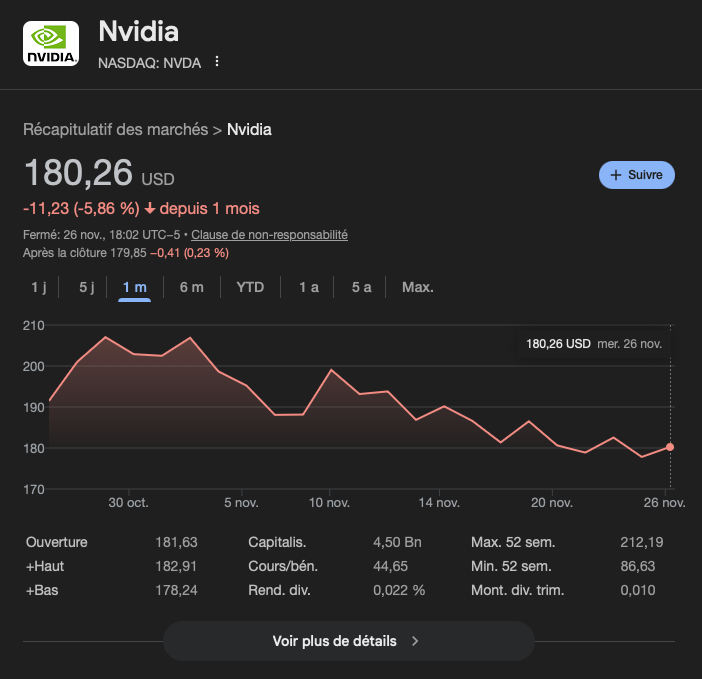Click the chart endpoint dot for 26 nov.

[670, 447]
